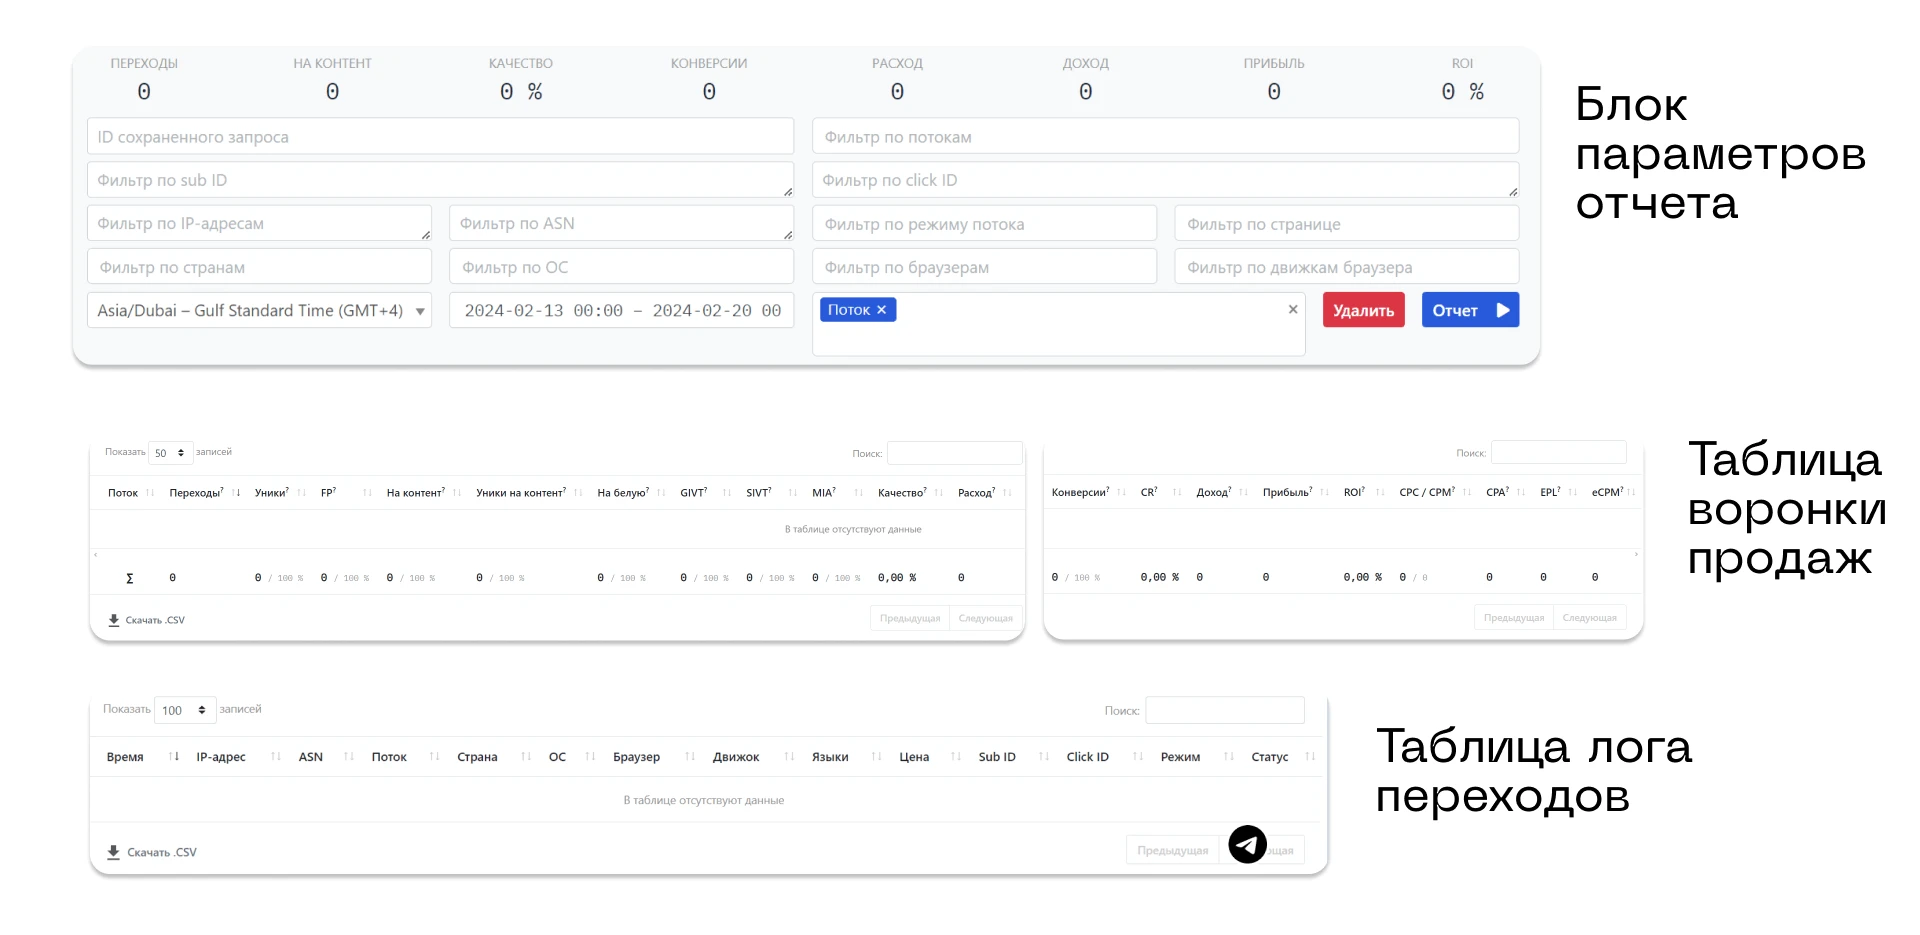Click the black Telegram round icon
The height and width of the screenshot is (935, 1920).
(x=1247, y=845)
